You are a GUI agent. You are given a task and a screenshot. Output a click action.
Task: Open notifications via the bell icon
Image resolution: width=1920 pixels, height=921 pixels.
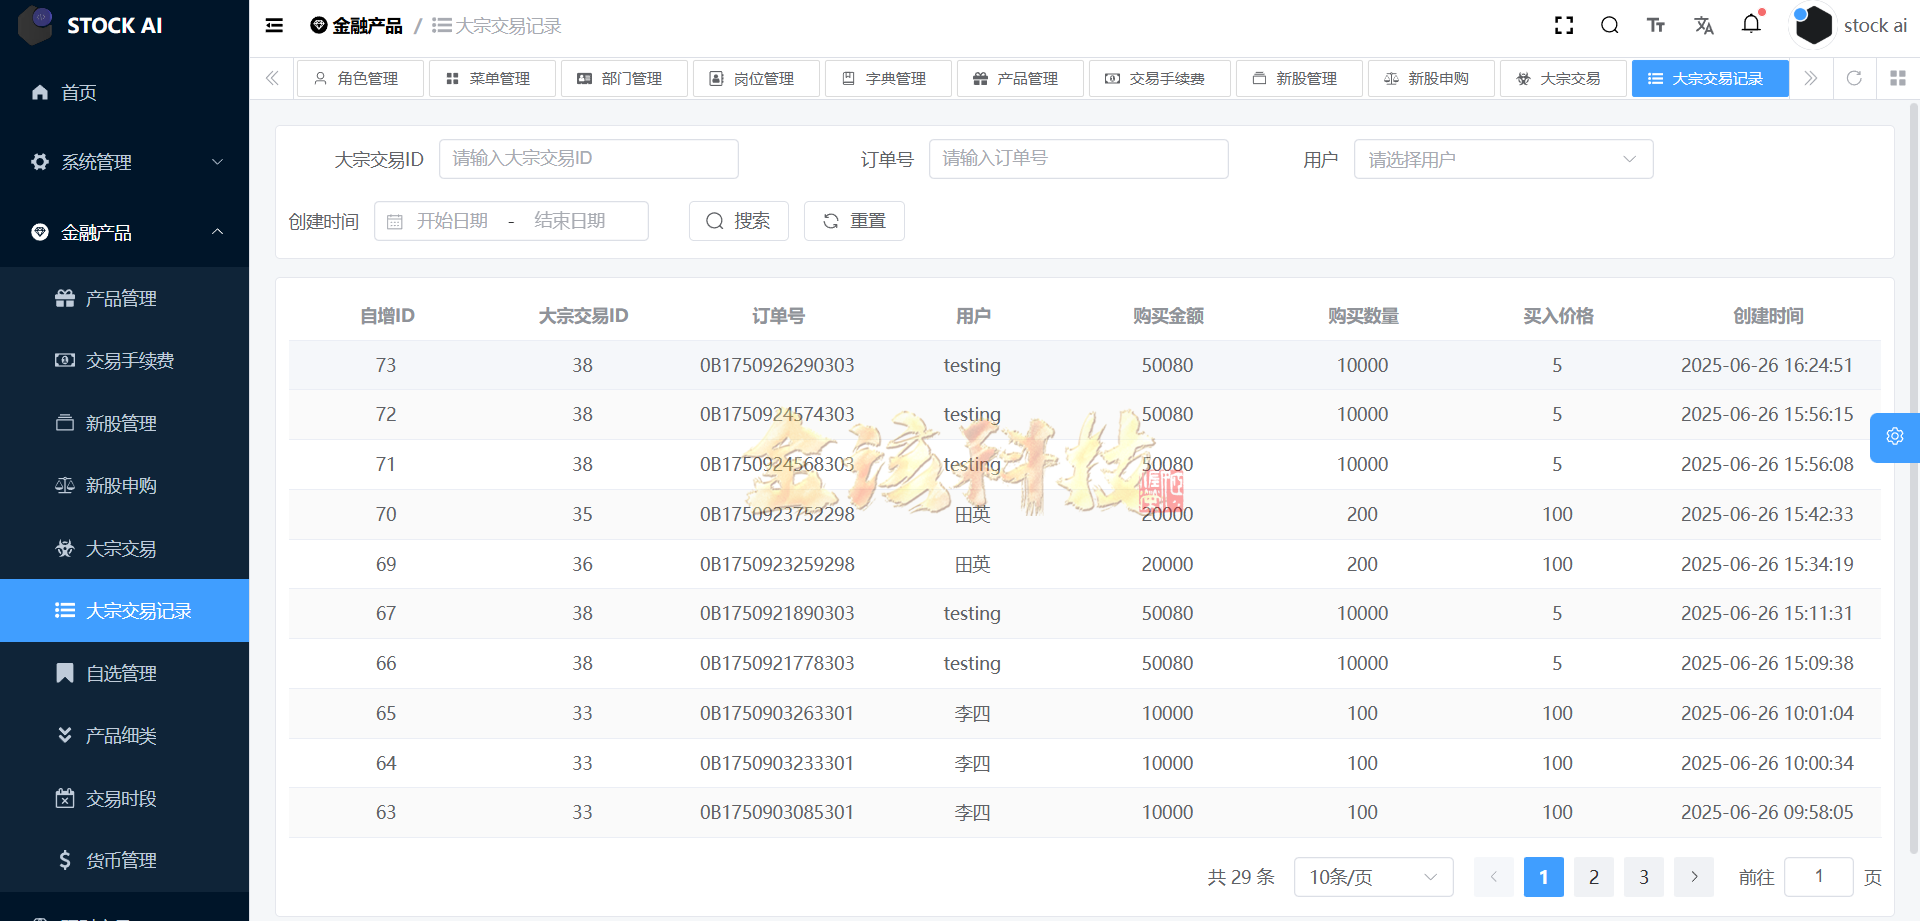(1751, 25)
